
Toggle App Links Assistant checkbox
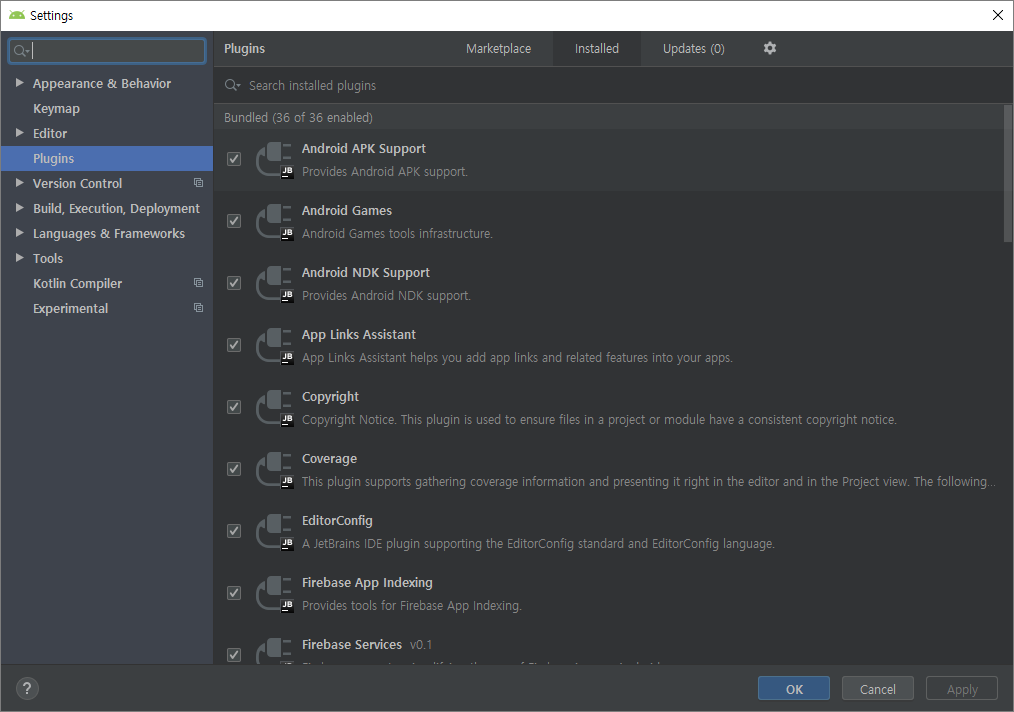click(234, 345)
